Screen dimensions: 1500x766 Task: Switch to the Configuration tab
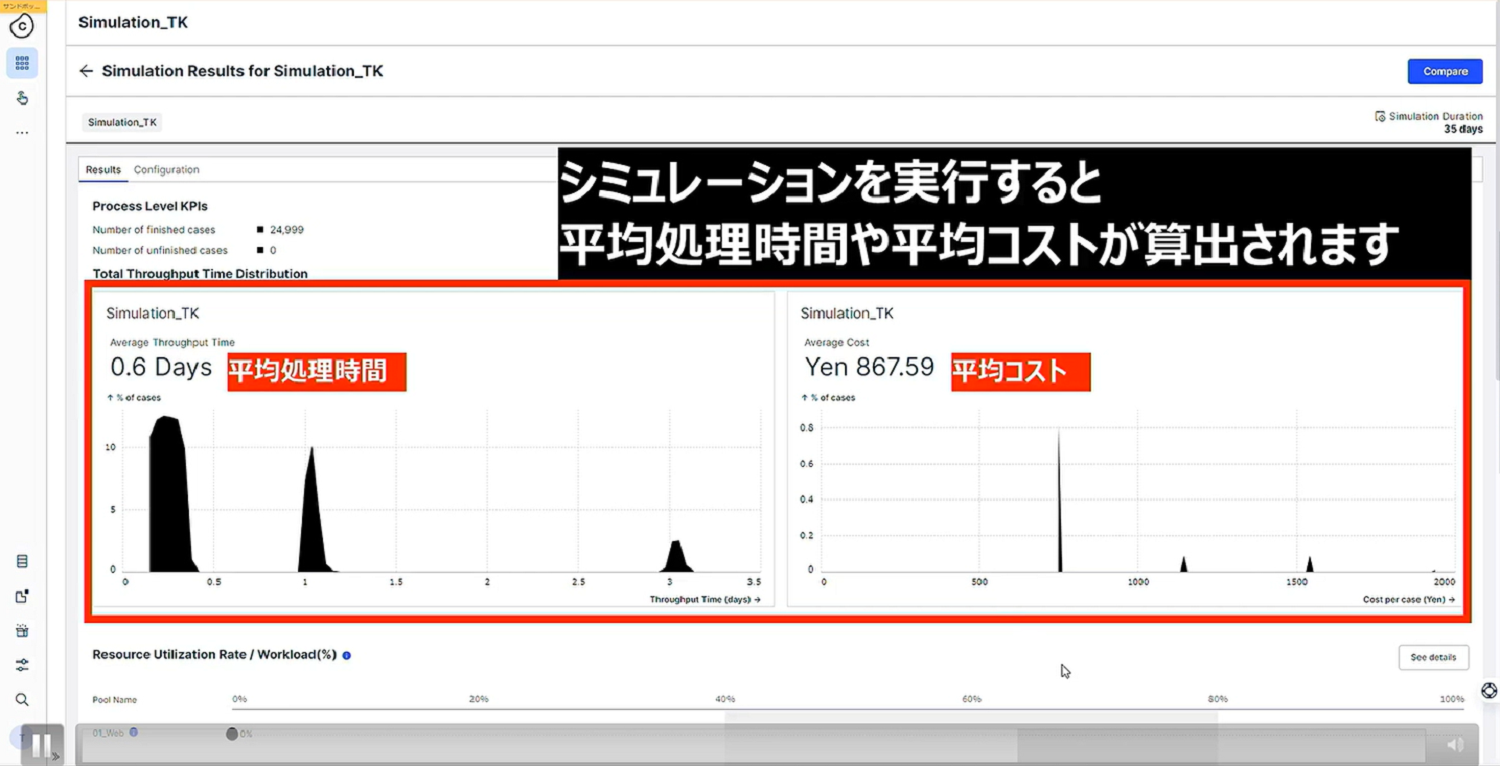pyautogui.click(x=166, y=170)
